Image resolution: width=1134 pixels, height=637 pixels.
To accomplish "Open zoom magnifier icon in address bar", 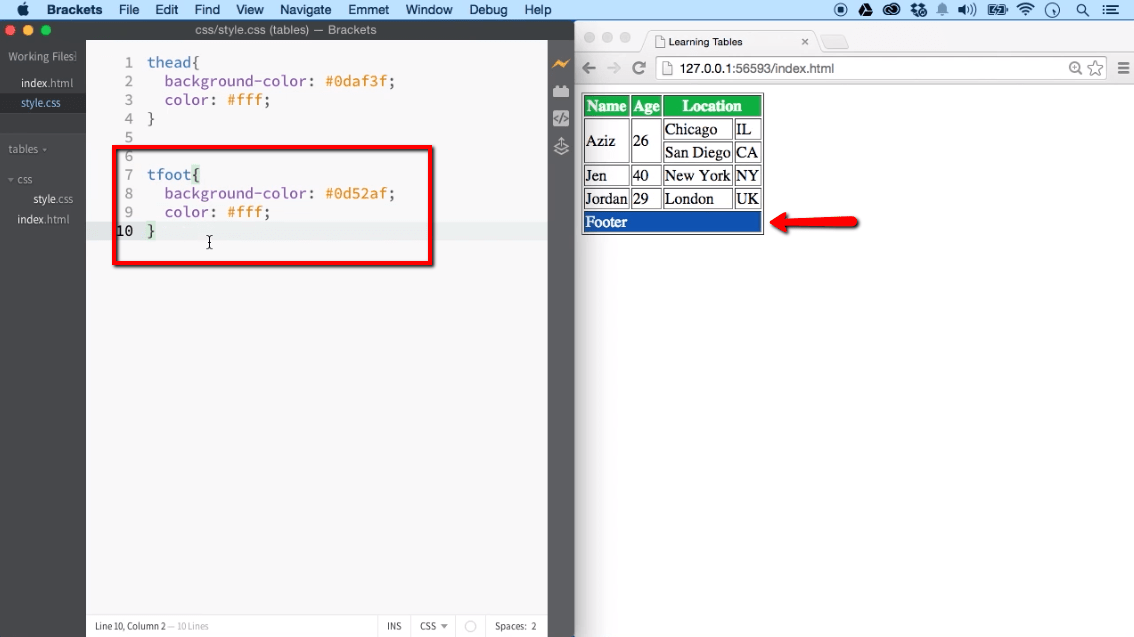I will 1075,68.
